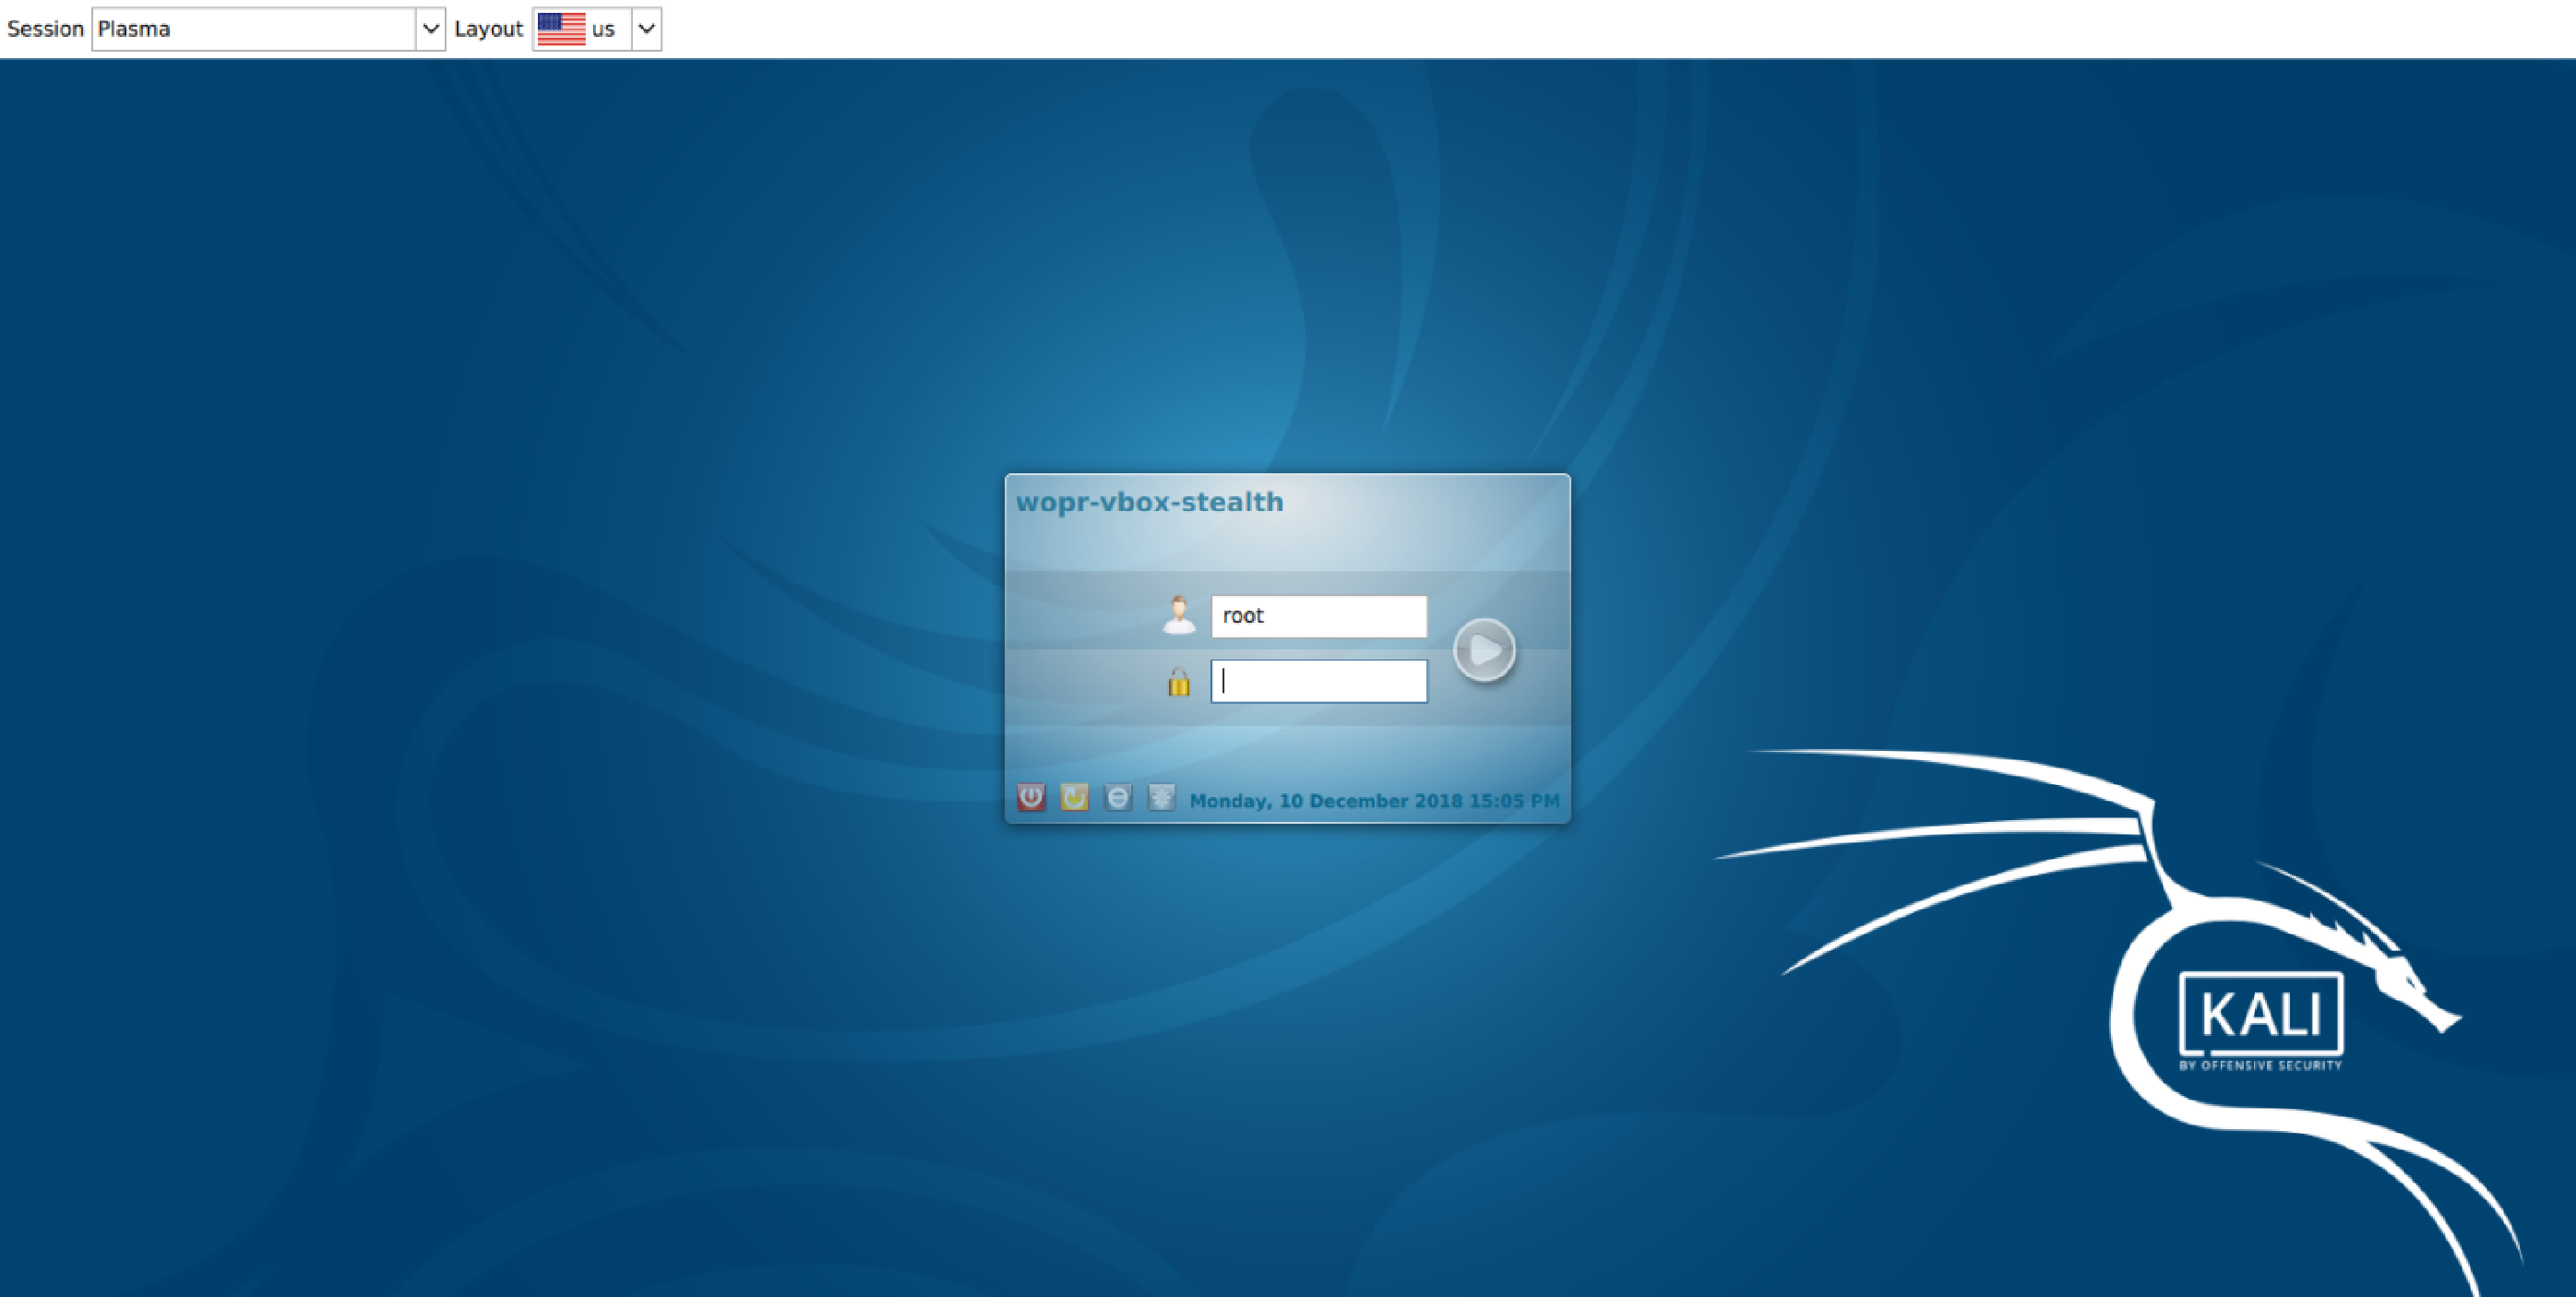Screen dimensions: 2576x1297
Task: Click the Layout label
Action: point(488,29)
